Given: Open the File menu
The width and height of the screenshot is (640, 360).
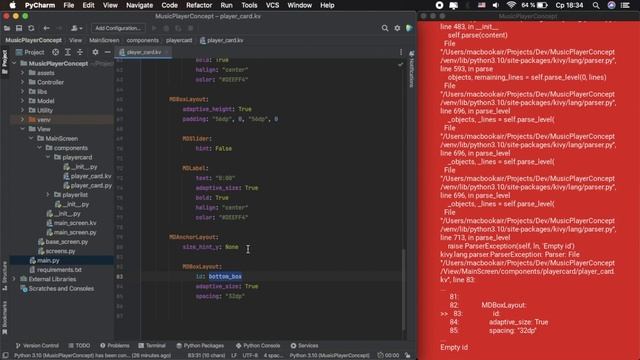Looking at the screenshot, I should click(x=69, y=5).
